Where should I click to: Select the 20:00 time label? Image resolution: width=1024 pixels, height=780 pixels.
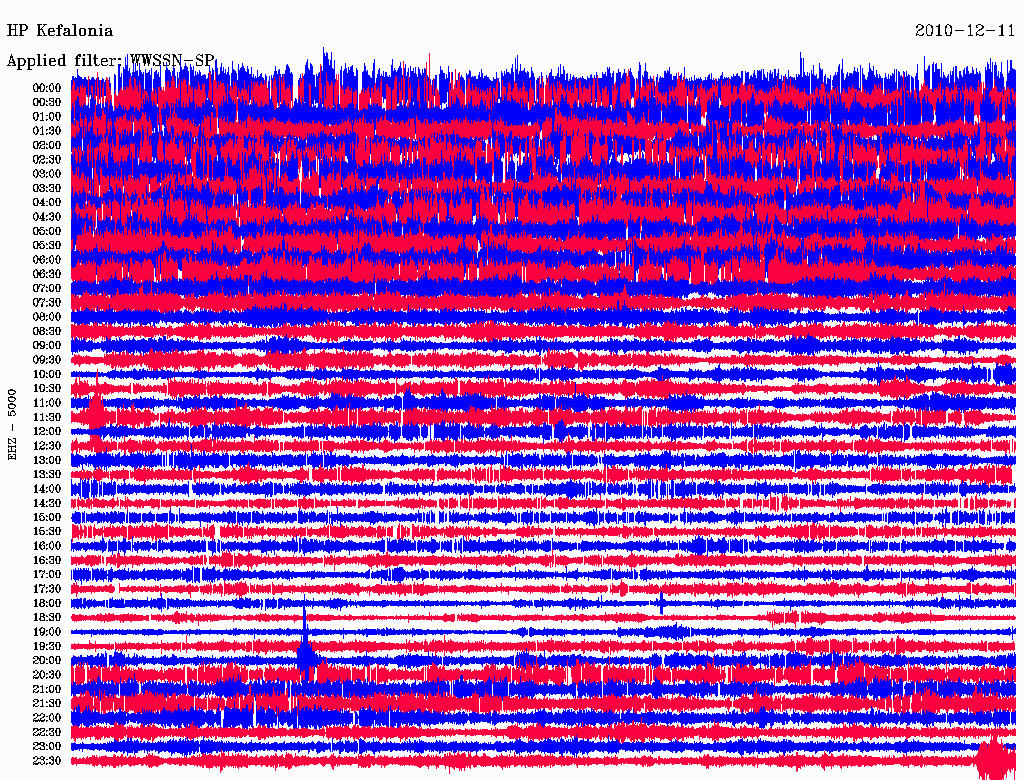47,661
